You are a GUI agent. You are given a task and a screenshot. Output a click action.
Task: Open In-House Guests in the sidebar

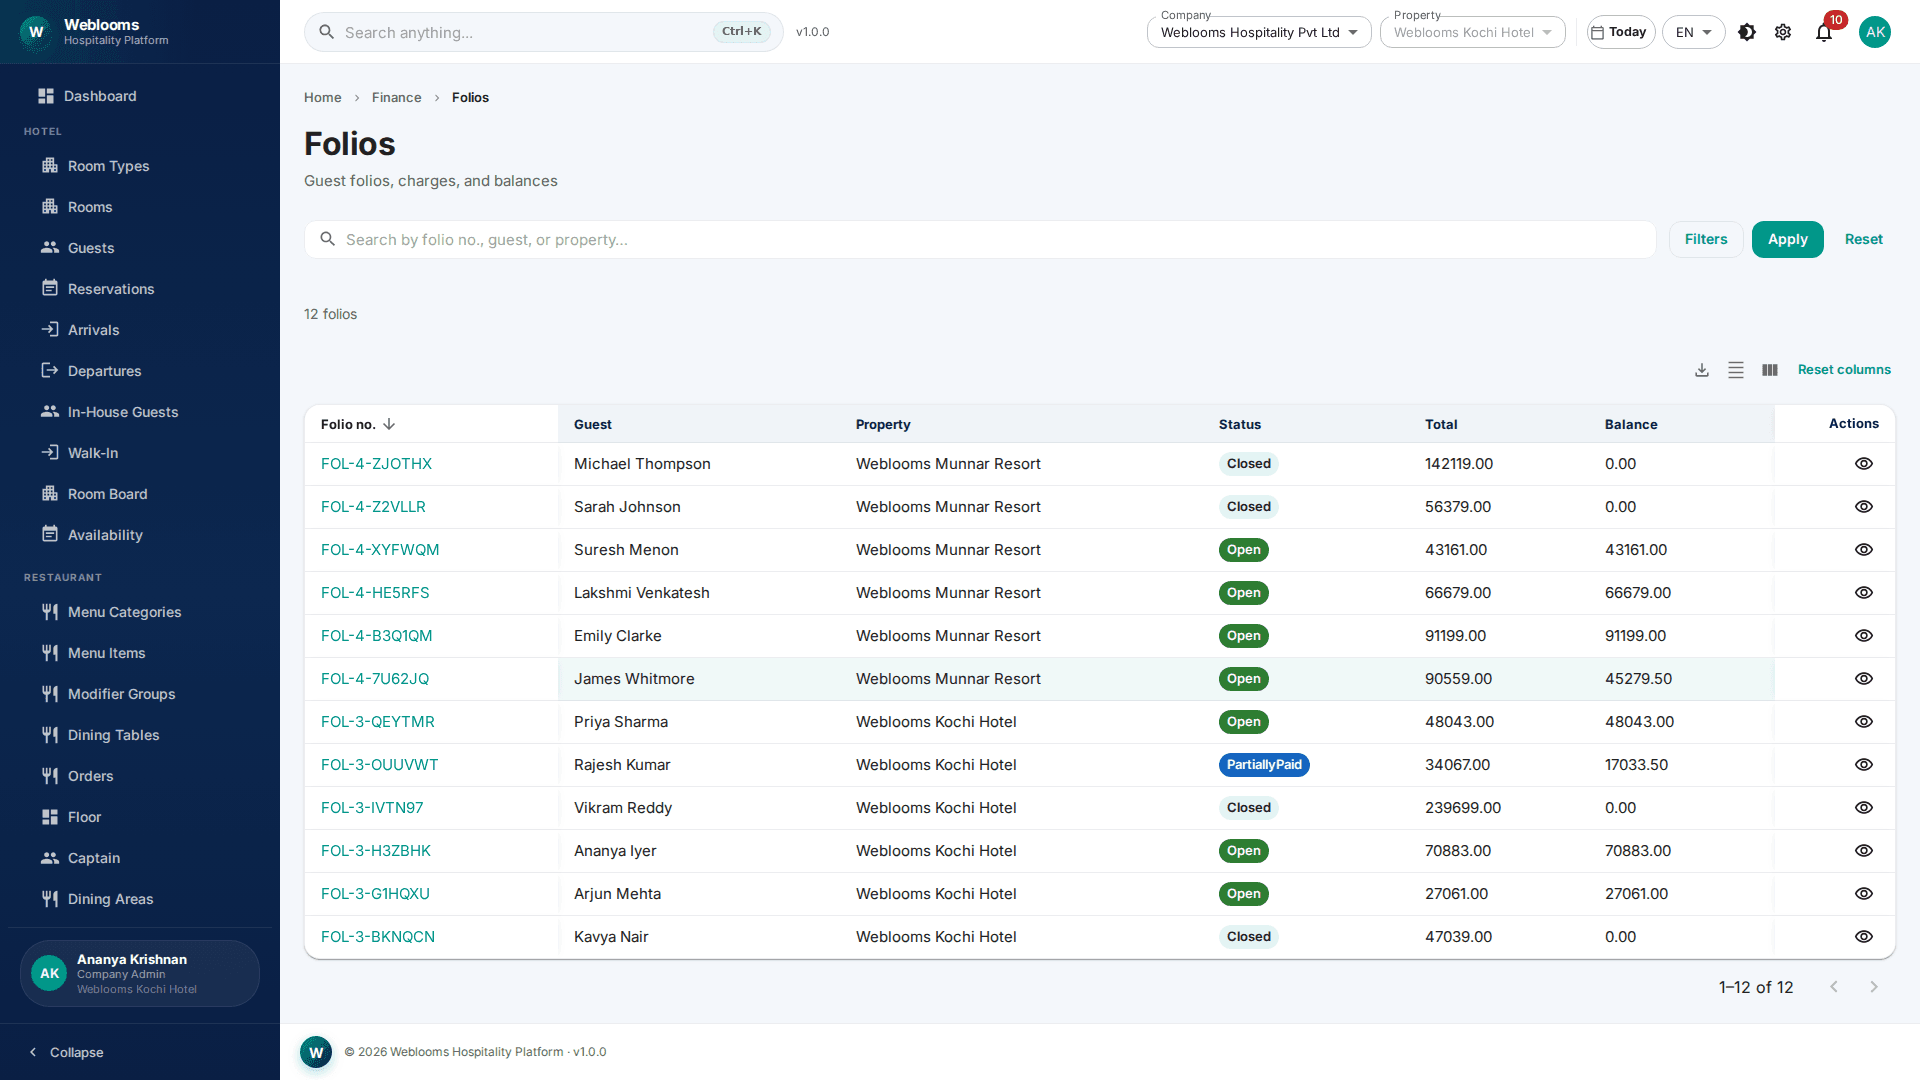[140, 412]
